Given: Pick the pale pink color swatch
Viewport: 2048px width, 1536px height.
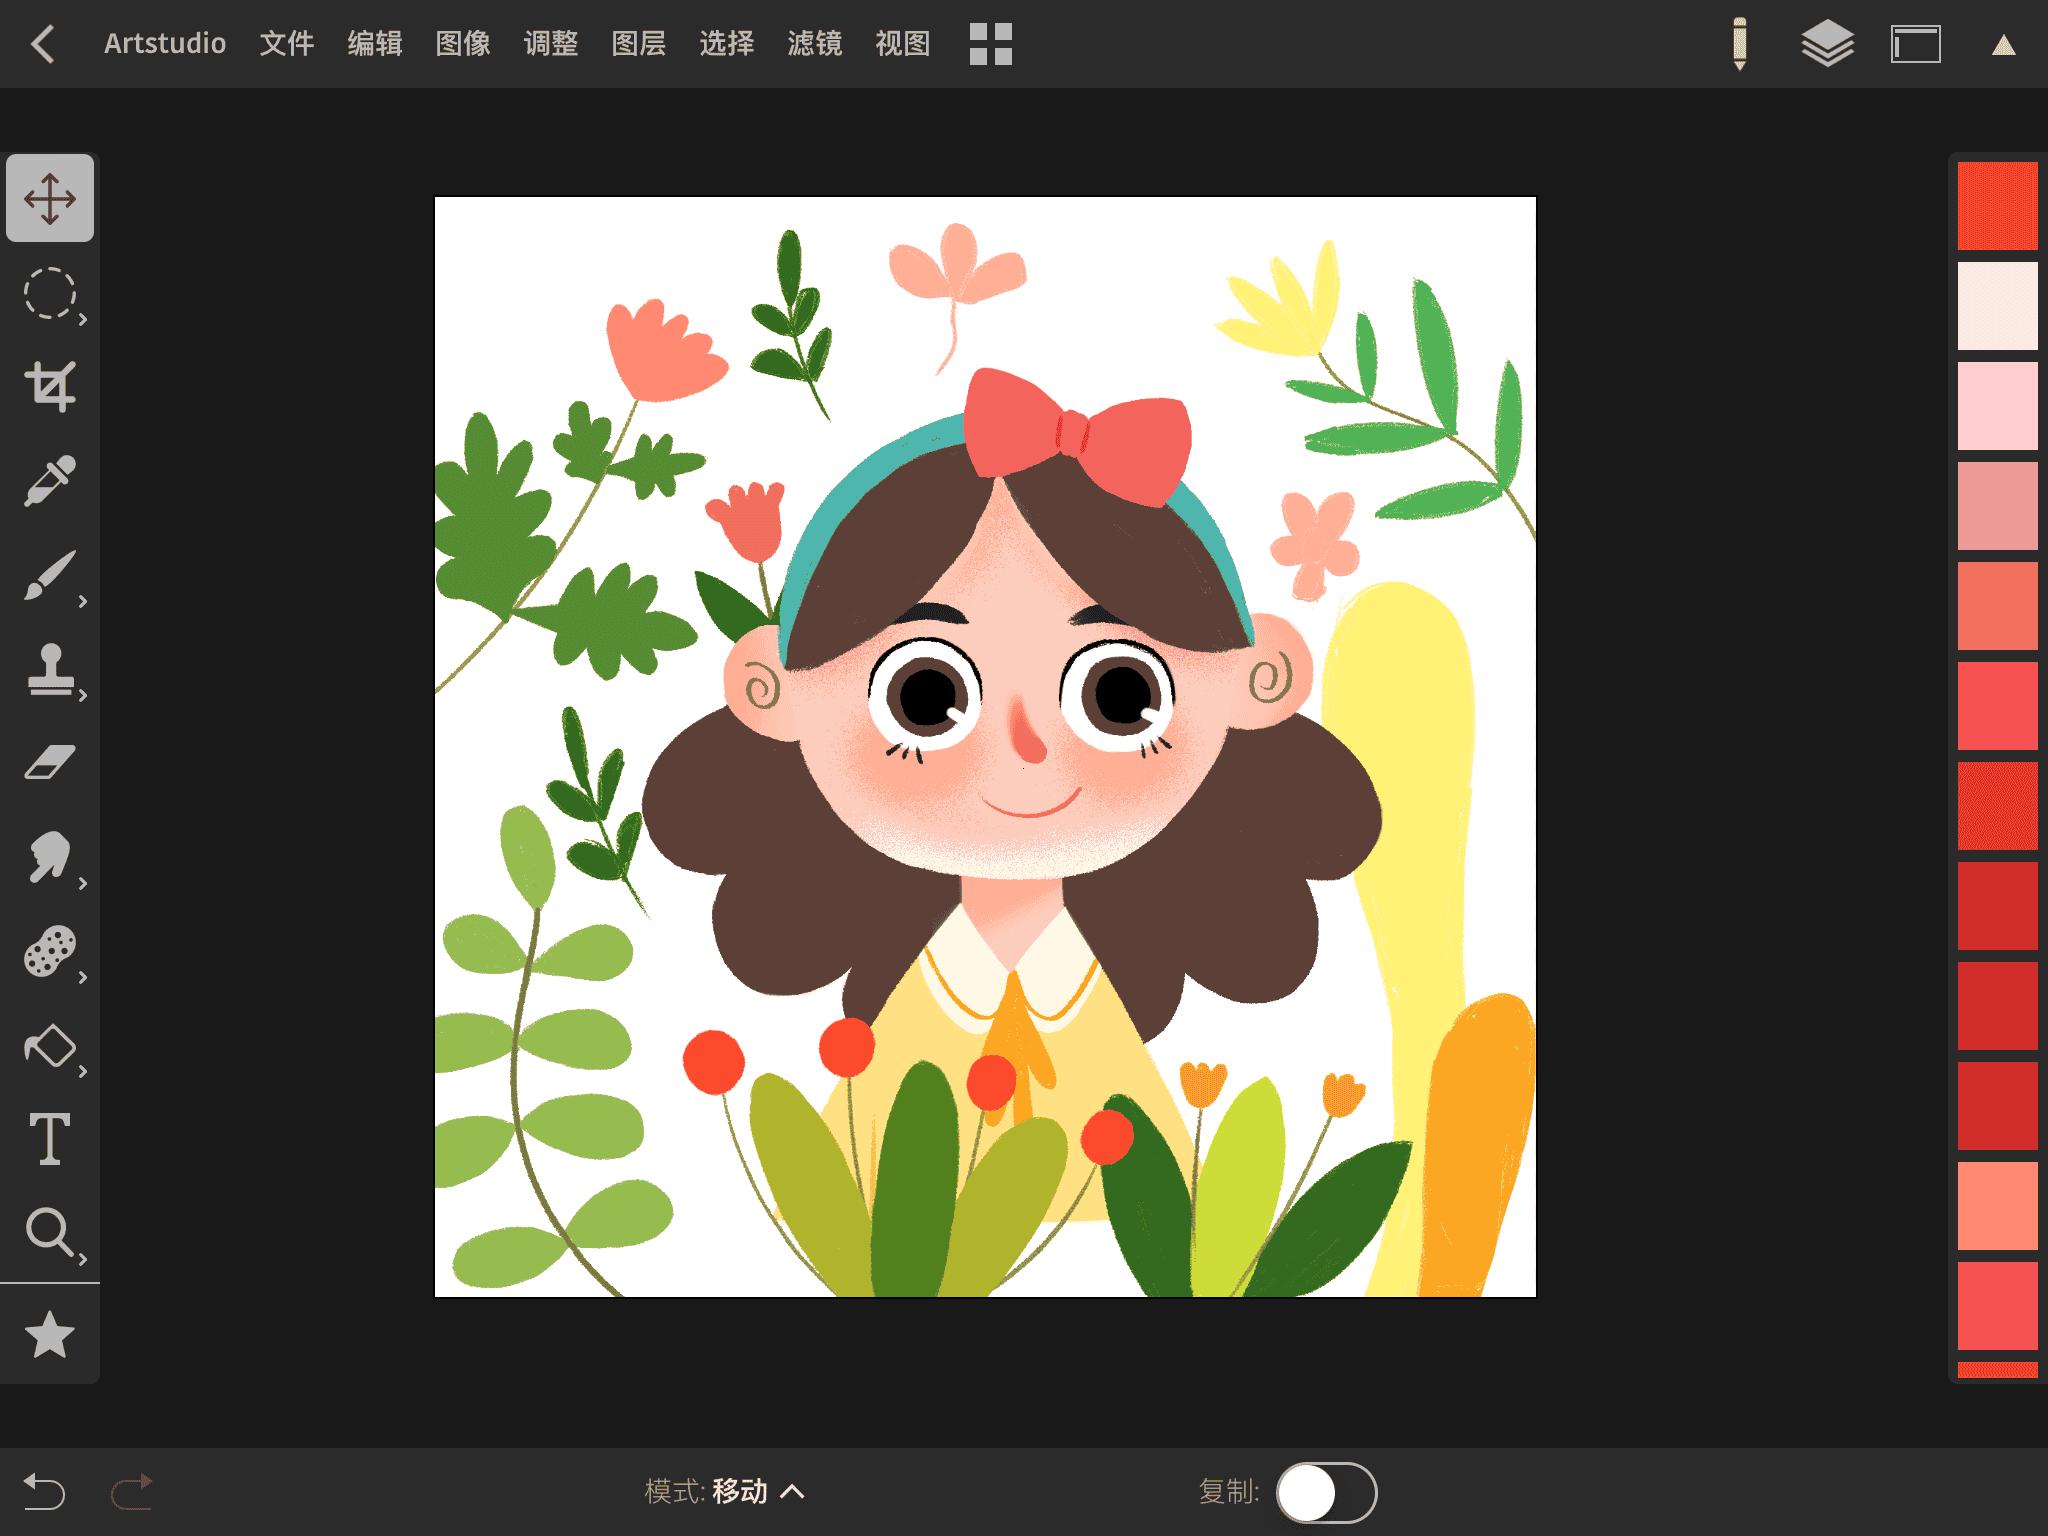Looking at the screenshot, I should 1997,406.
